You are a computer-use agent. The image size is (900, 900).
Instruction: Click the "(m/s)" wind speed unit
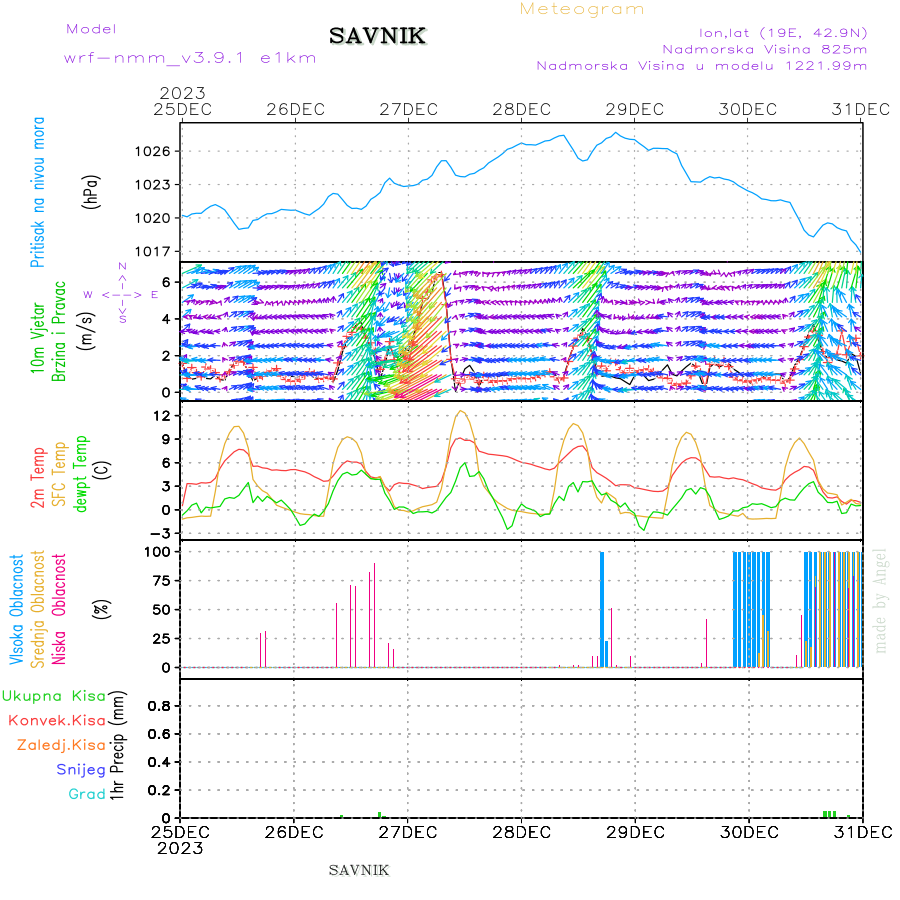87,331
